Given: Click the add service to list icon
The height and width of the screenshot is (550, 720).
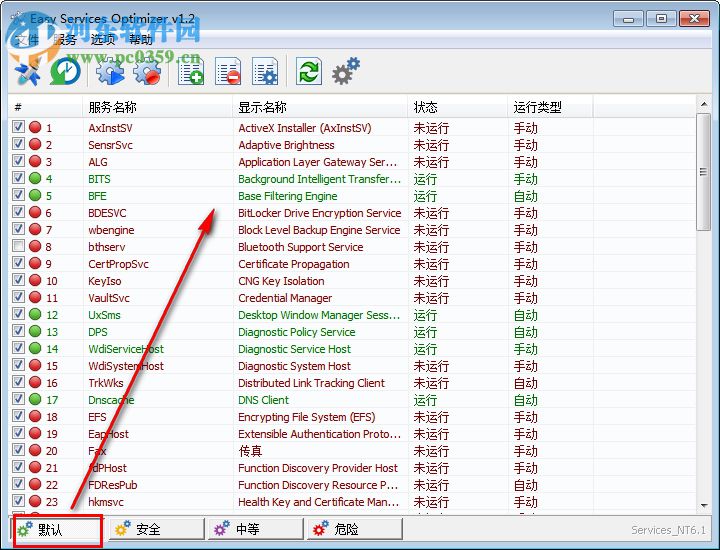Looking at the screenshot, I should (191, 72).
